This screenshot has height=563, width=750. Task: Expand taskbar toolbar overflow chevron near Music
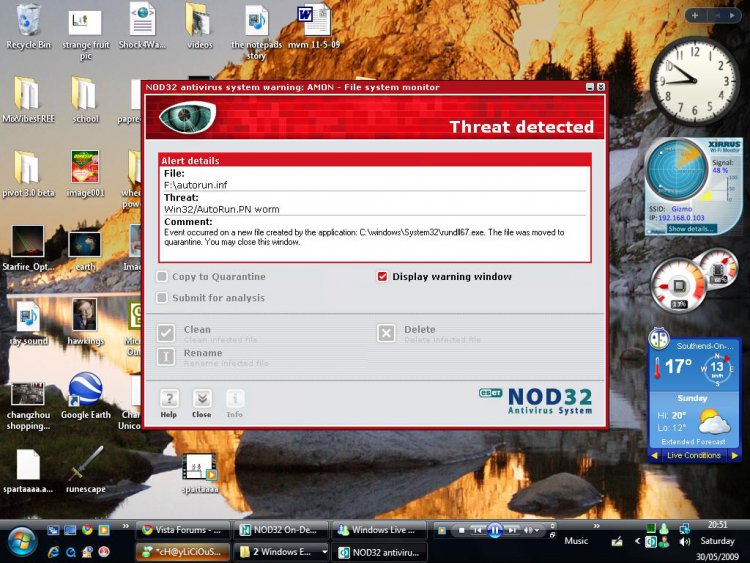596,526
